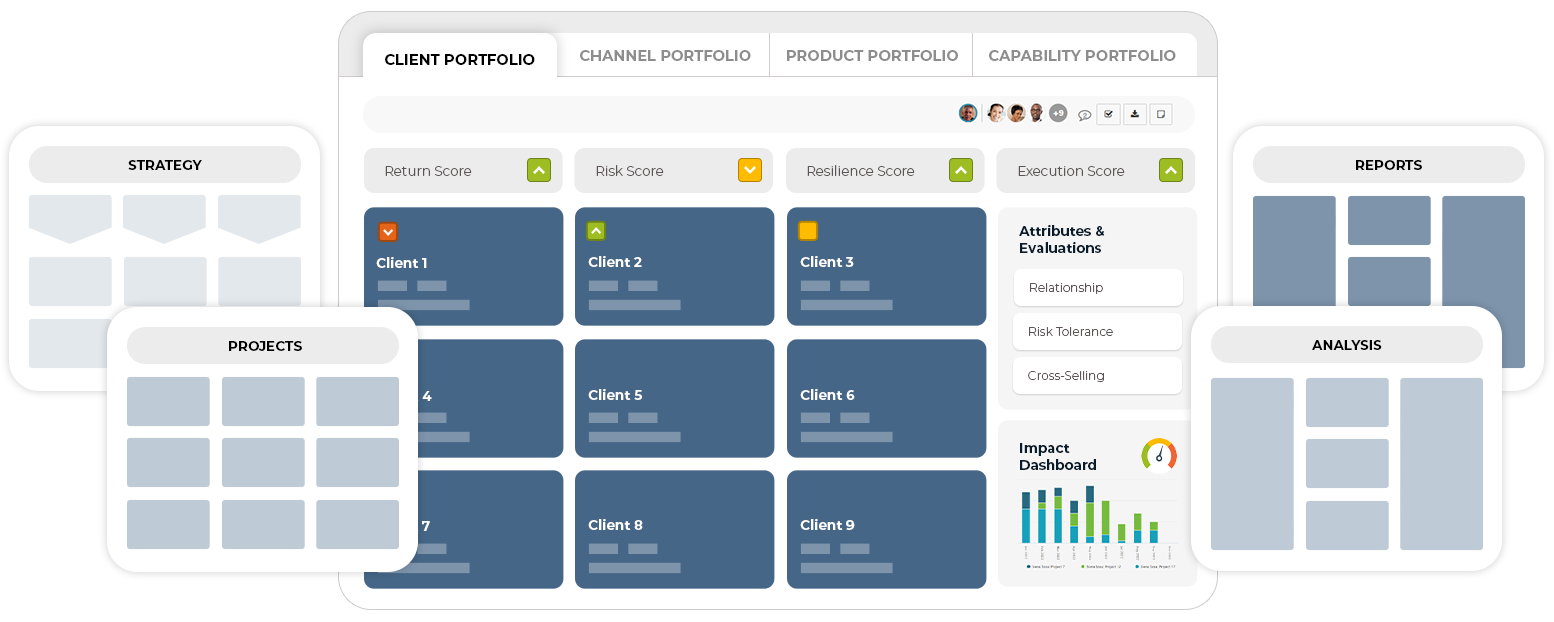Image resolution: width=1554 pixels, height=622 pixels.
Task: Click the orange down-arrow indicator on Client 1
Action: tap(388, 232)
